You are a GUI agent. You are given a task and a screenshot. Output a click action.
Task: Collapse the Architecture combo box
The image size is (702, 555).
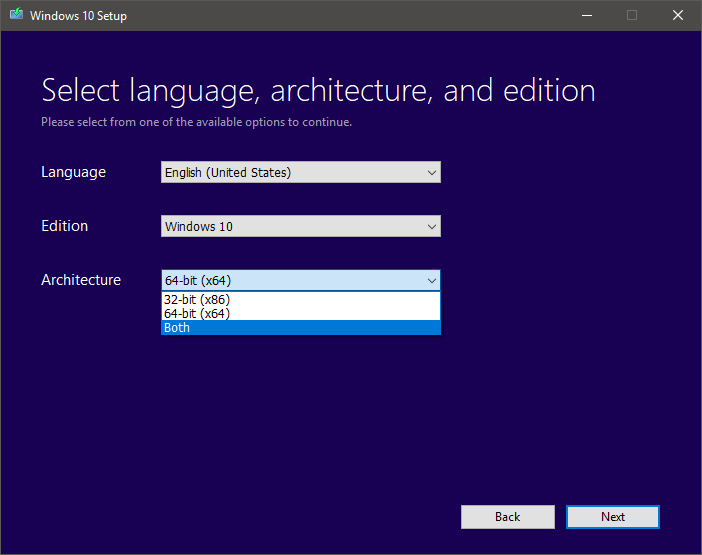tap(300, 280)
